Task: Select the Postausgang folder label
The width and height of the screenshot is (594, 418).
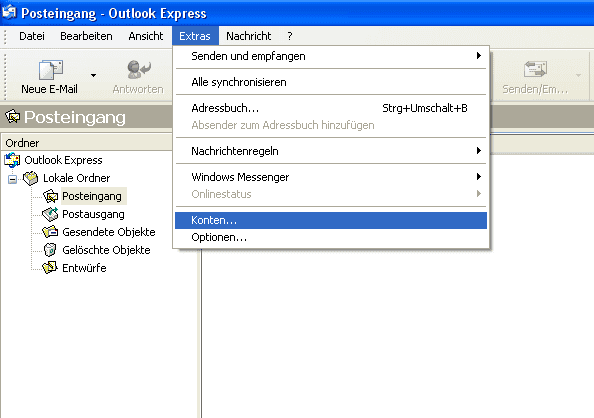Action: click(x=93, y=214)
